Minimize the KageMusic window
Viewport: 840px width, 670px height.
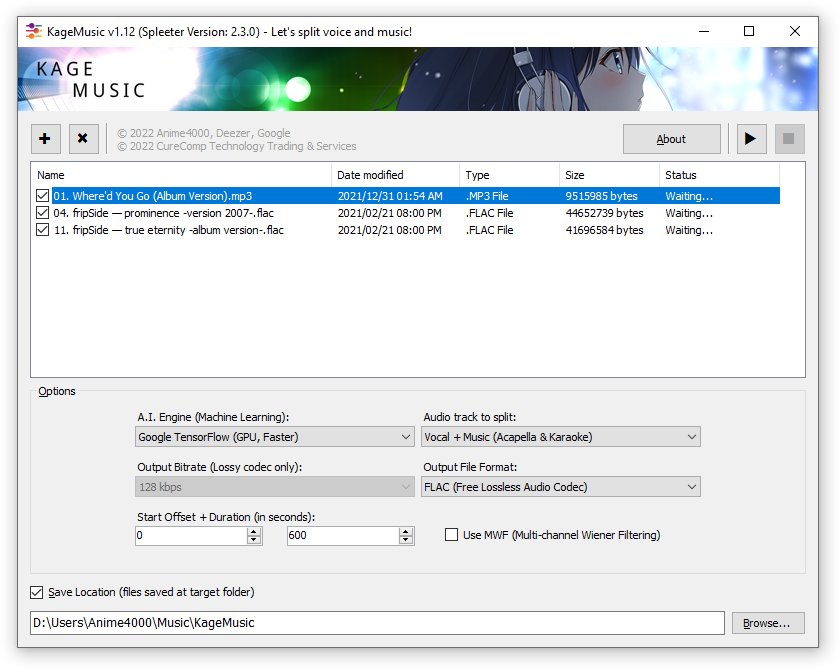click(x=704, y=32)
